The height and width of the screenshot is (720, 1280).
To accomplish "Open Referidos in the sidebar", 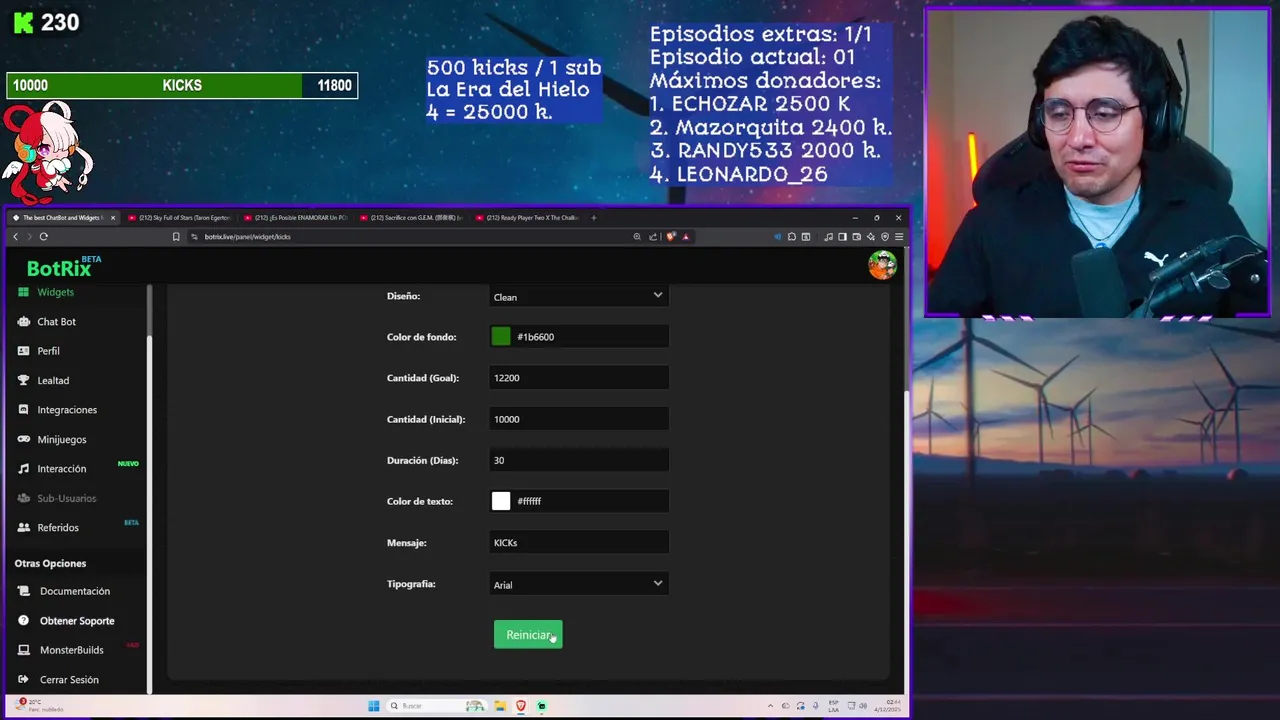I will point(58,528).
